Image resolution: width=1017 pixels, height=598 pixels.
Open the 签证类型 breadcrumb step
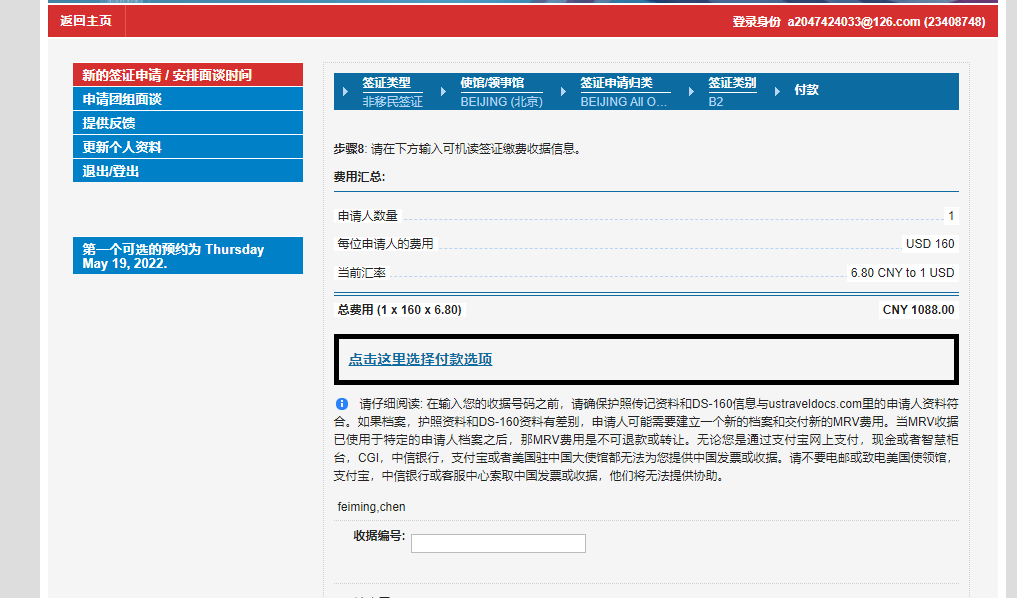tap(386, 84)
